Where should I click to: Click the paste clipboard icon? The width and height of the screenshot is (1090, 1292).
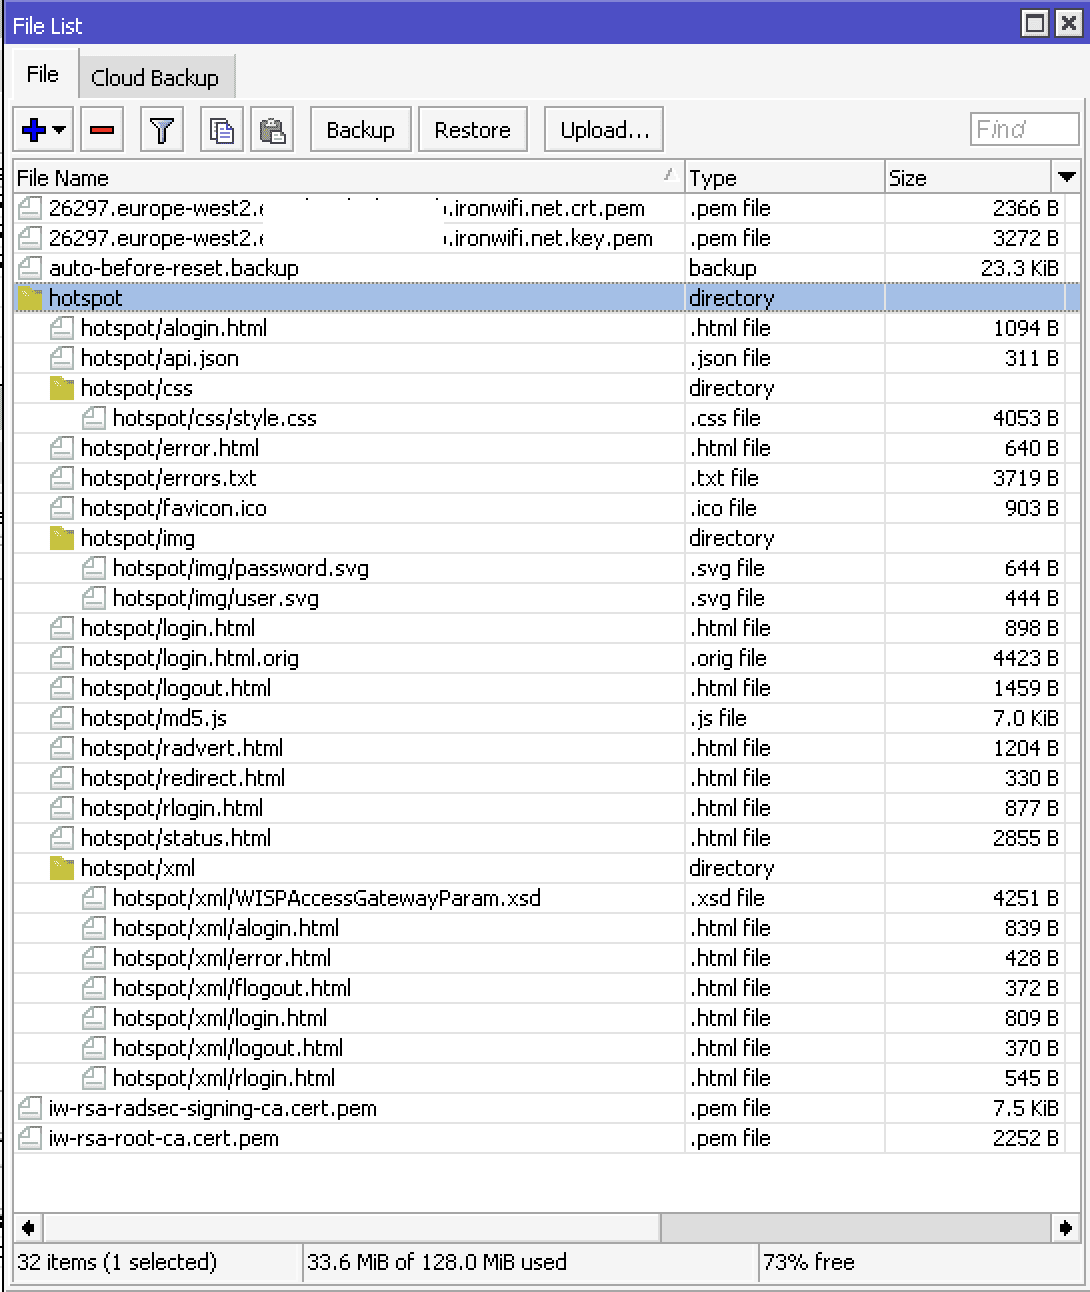pyautogui.click(x=272, y=130)
